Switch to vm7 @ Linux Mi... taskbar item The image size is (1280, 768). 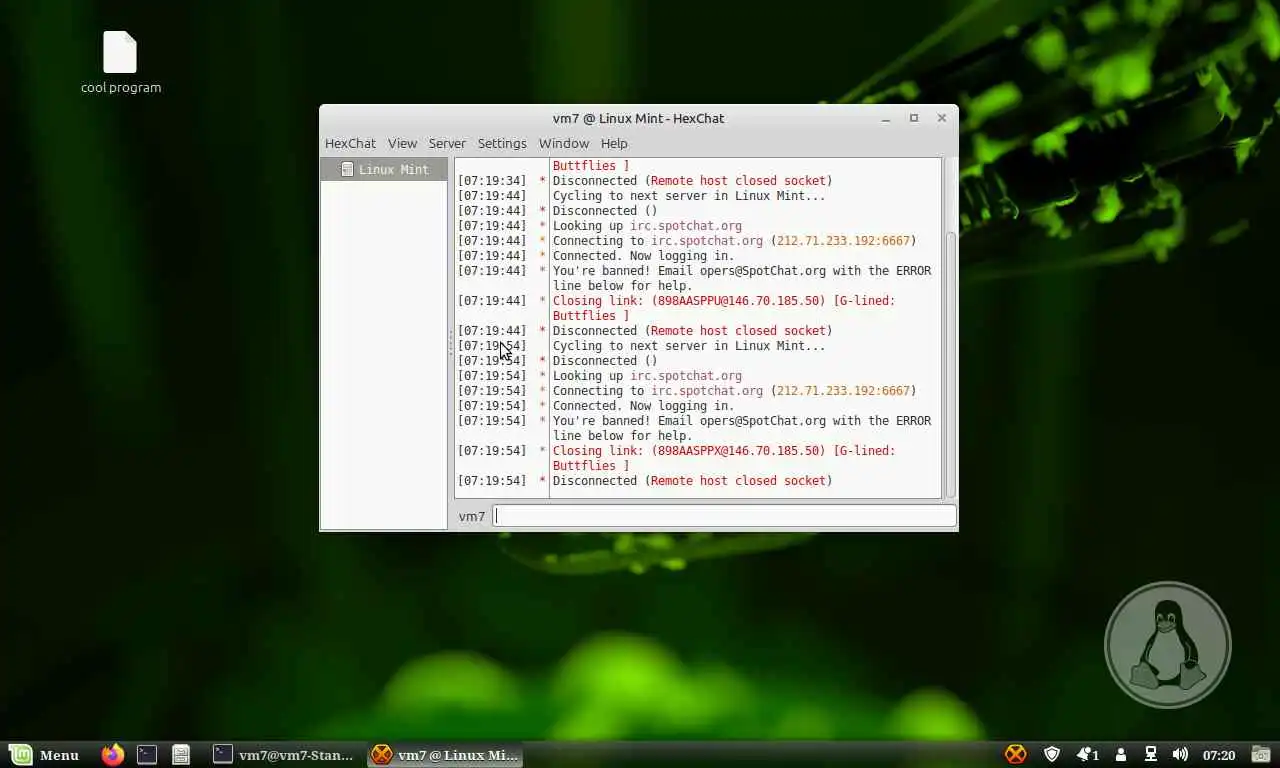[445, 755]
